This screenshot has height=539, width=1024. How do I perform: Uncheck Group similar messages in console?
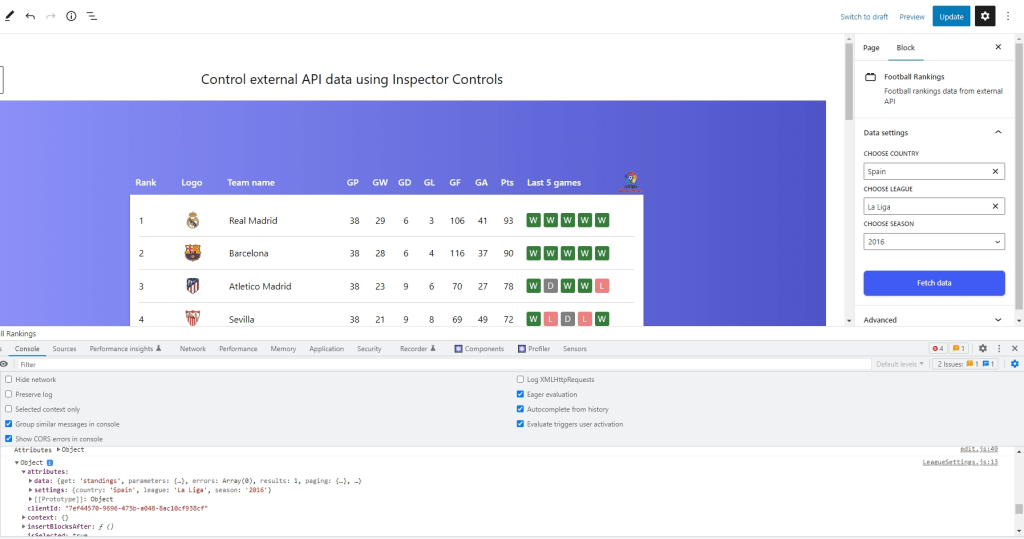click(x=8, y=424)
